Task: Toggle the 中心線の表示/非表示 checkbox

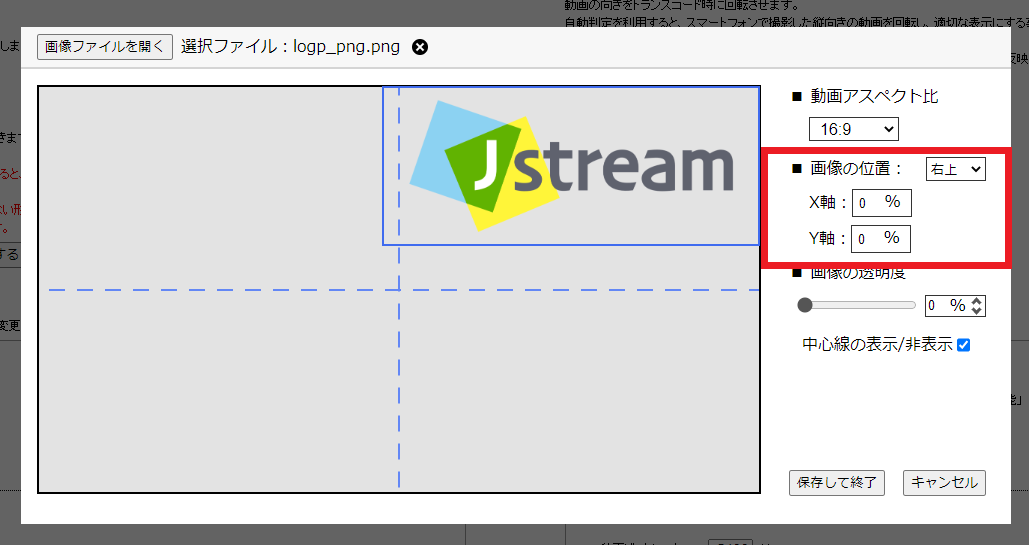Action: click(963, 345)
